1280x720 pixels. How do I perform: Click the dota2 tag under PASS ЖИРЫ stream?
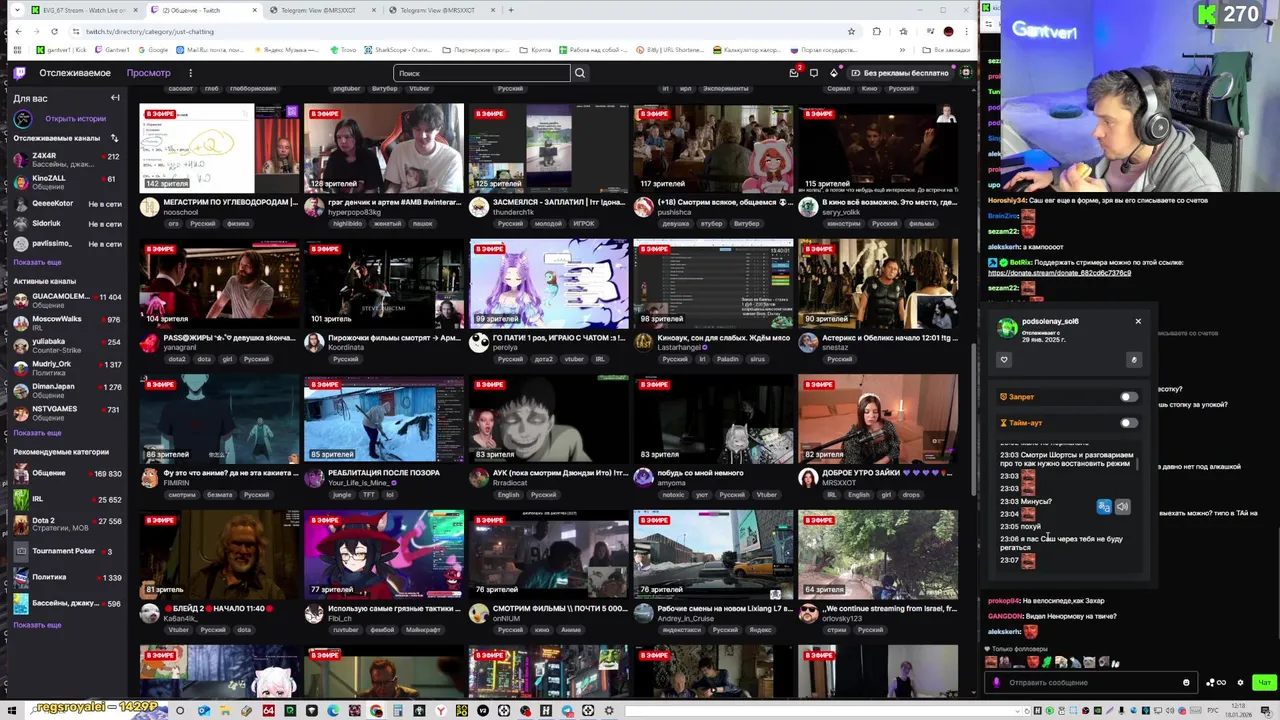pos(175,359)
